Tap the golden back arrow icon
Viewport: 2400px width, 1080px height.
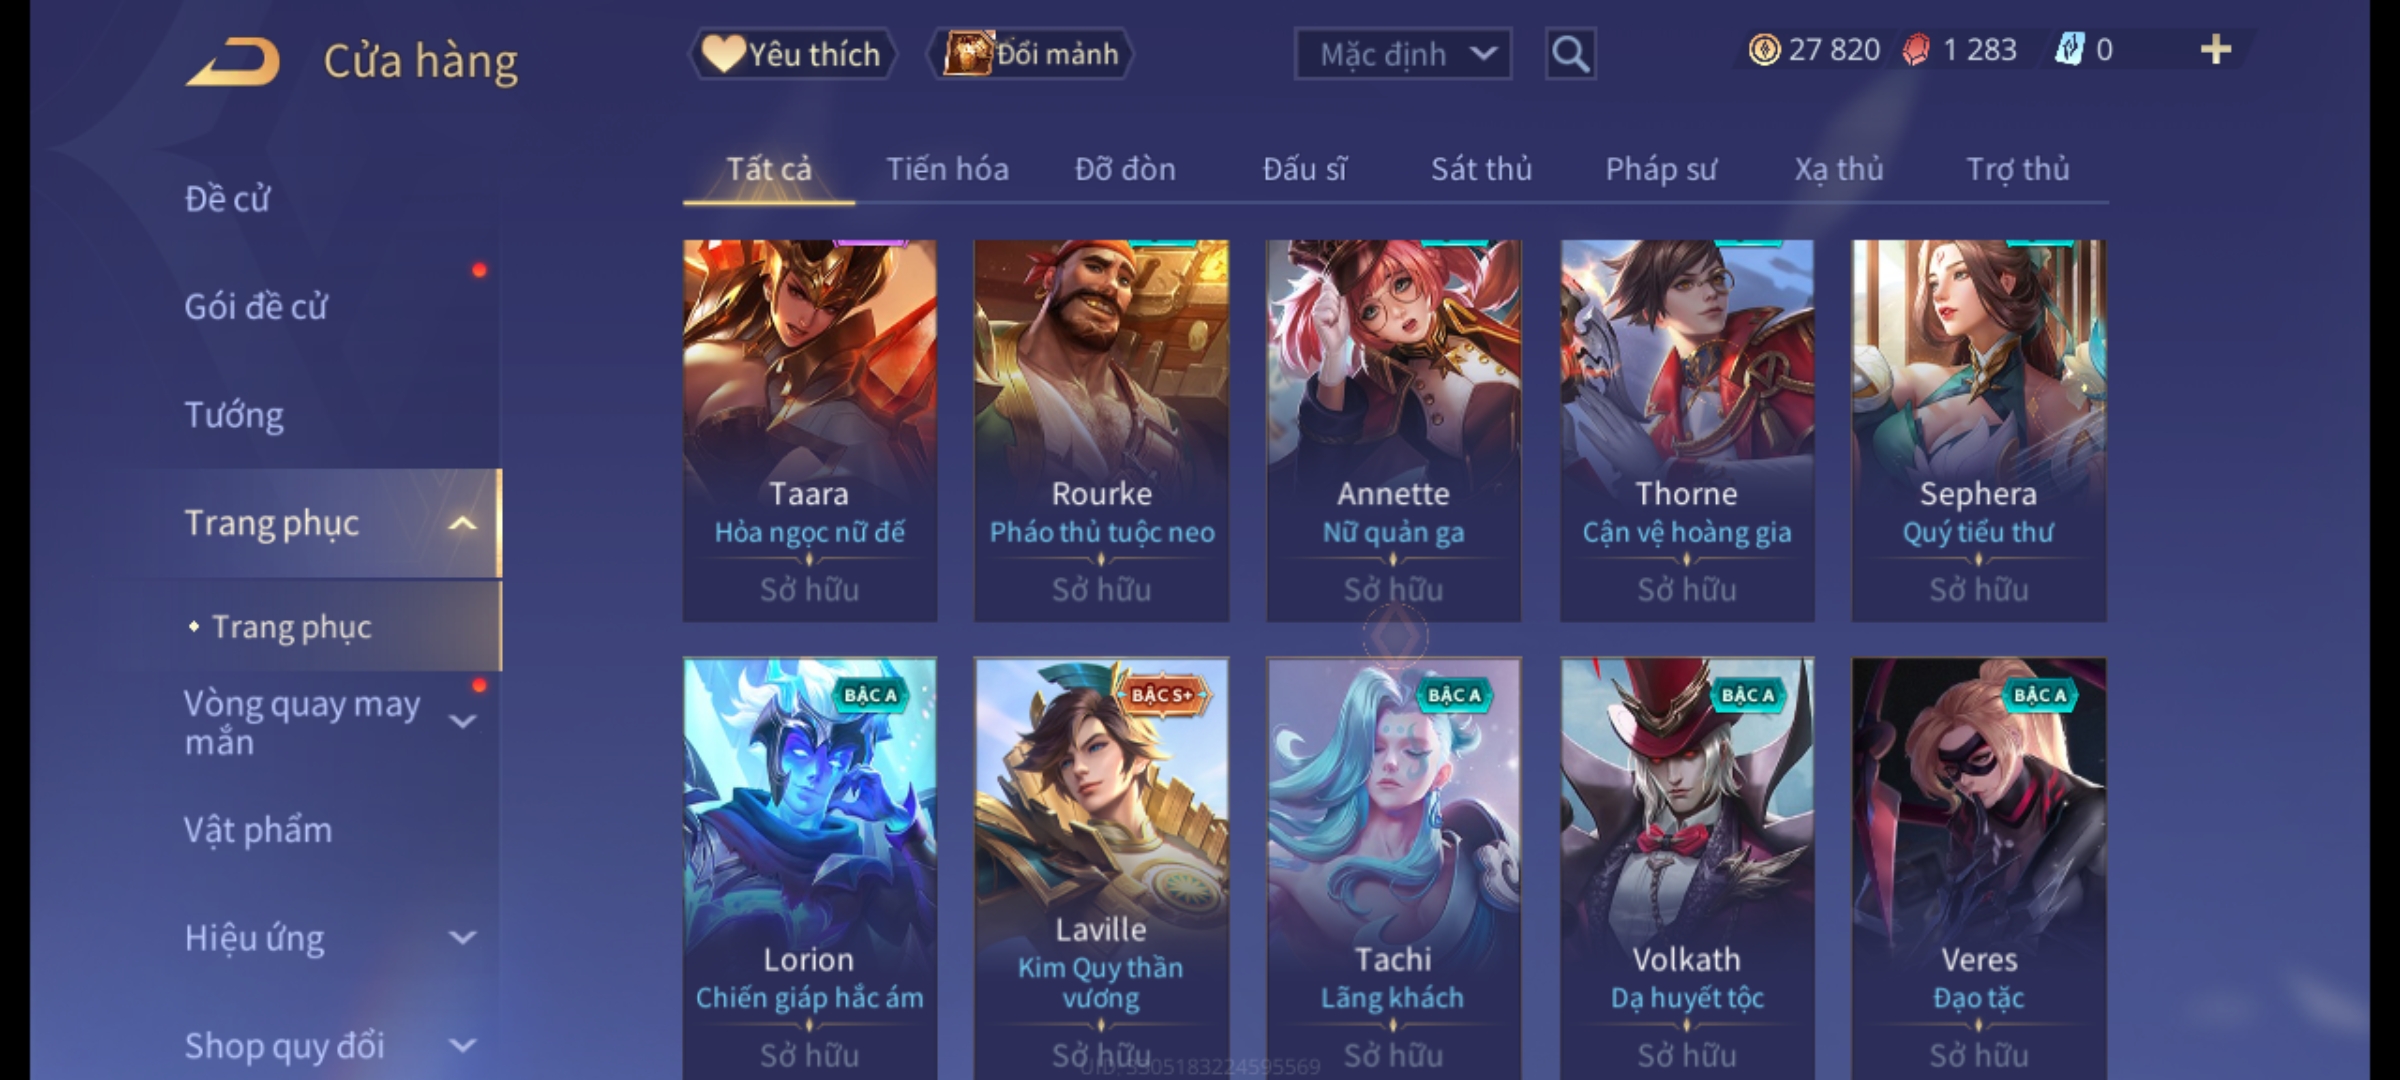pos(233,62)
